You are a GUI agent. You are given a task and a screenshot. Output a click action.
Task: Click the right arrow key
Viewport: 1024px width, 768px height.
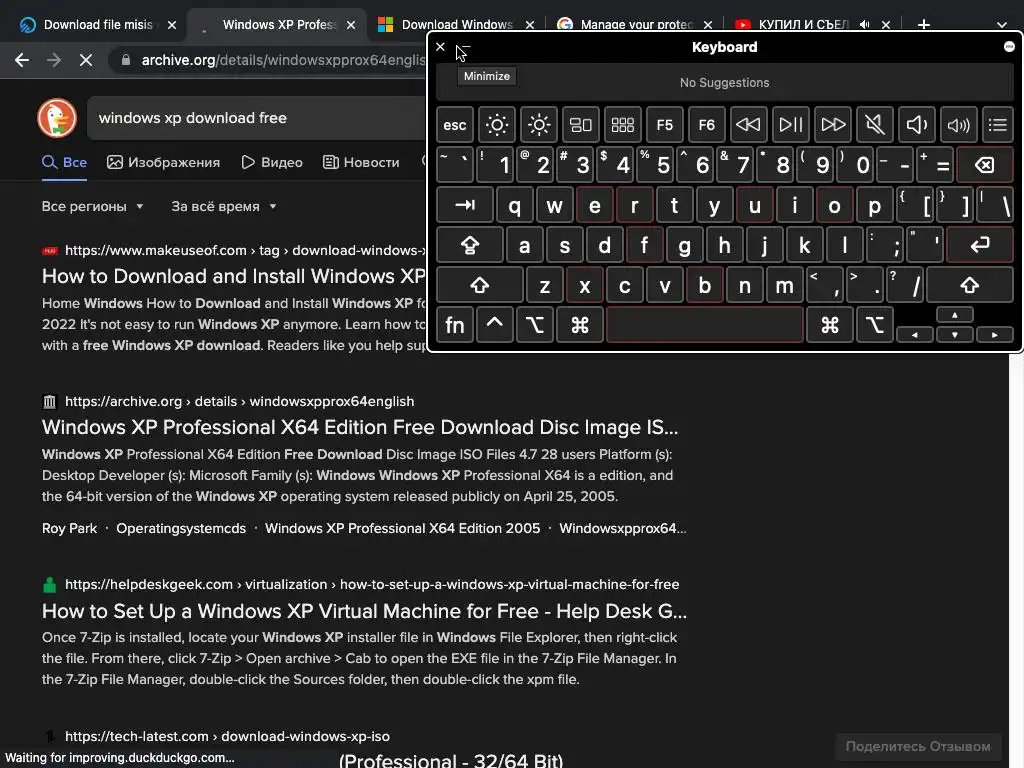click(x=995, y=334)
